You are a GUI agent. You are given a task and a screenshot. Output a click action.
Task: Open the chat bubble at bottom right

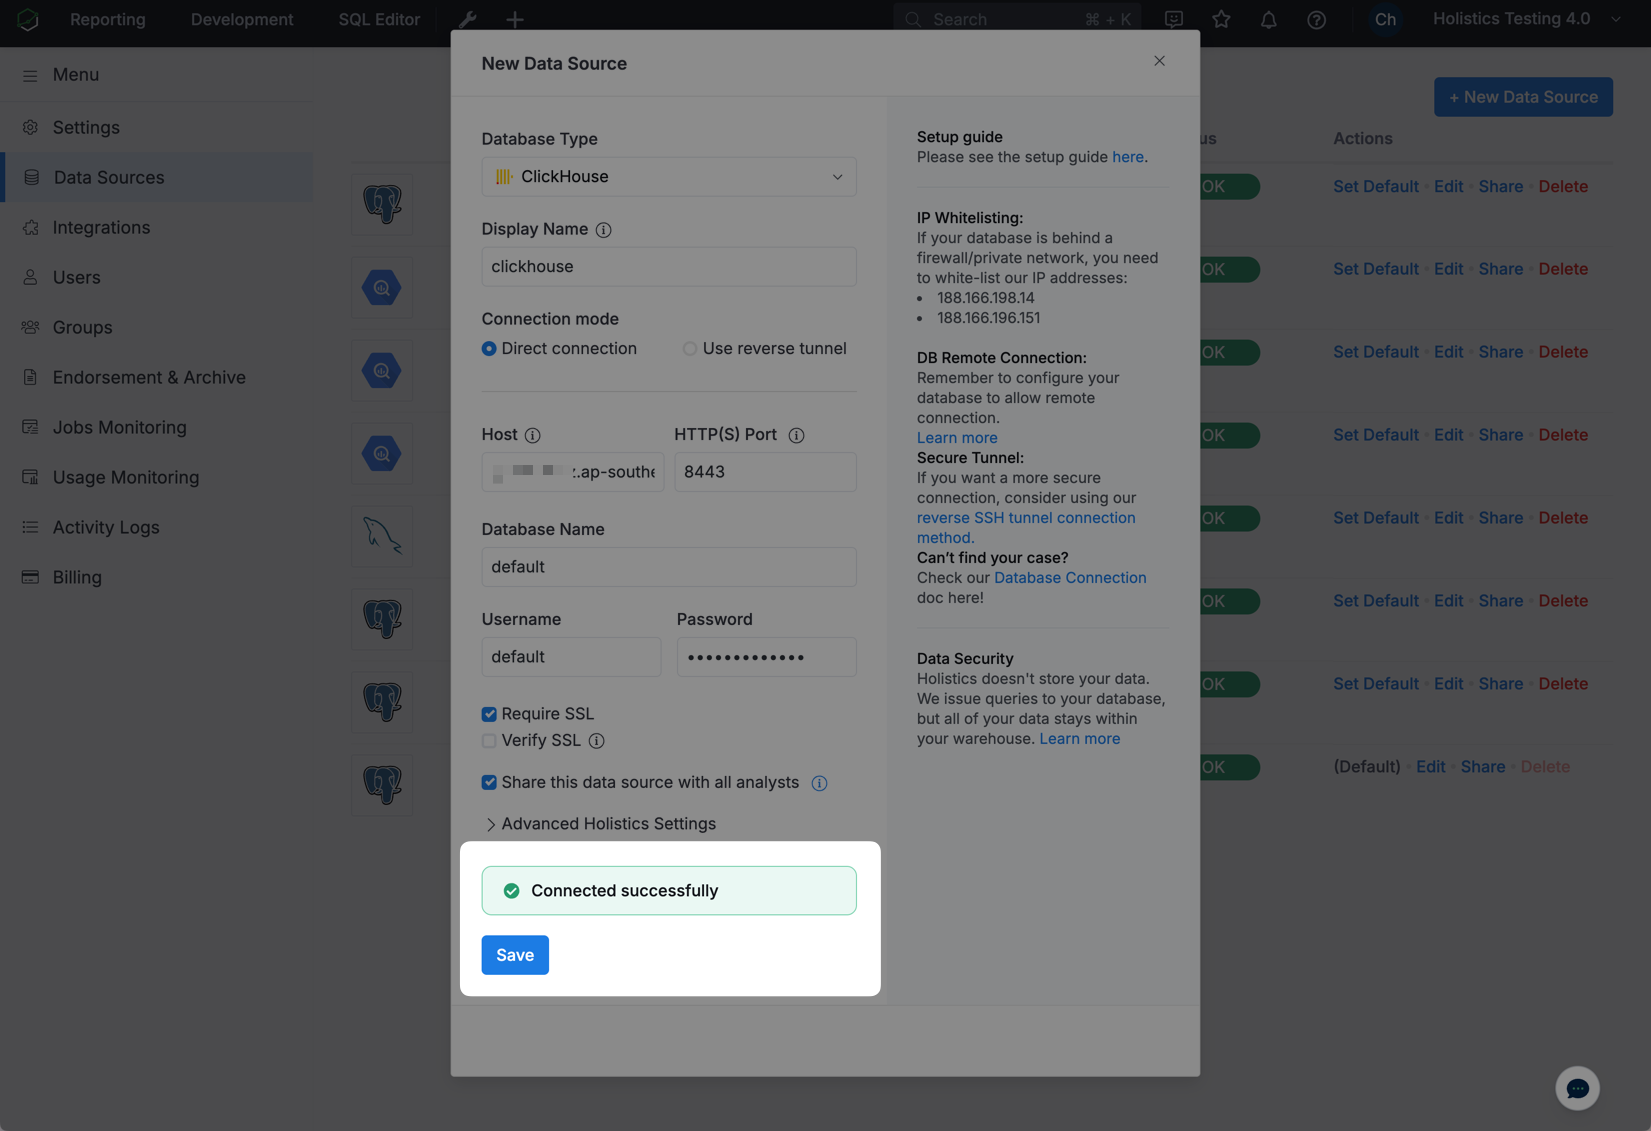tap(1577, 1088)
